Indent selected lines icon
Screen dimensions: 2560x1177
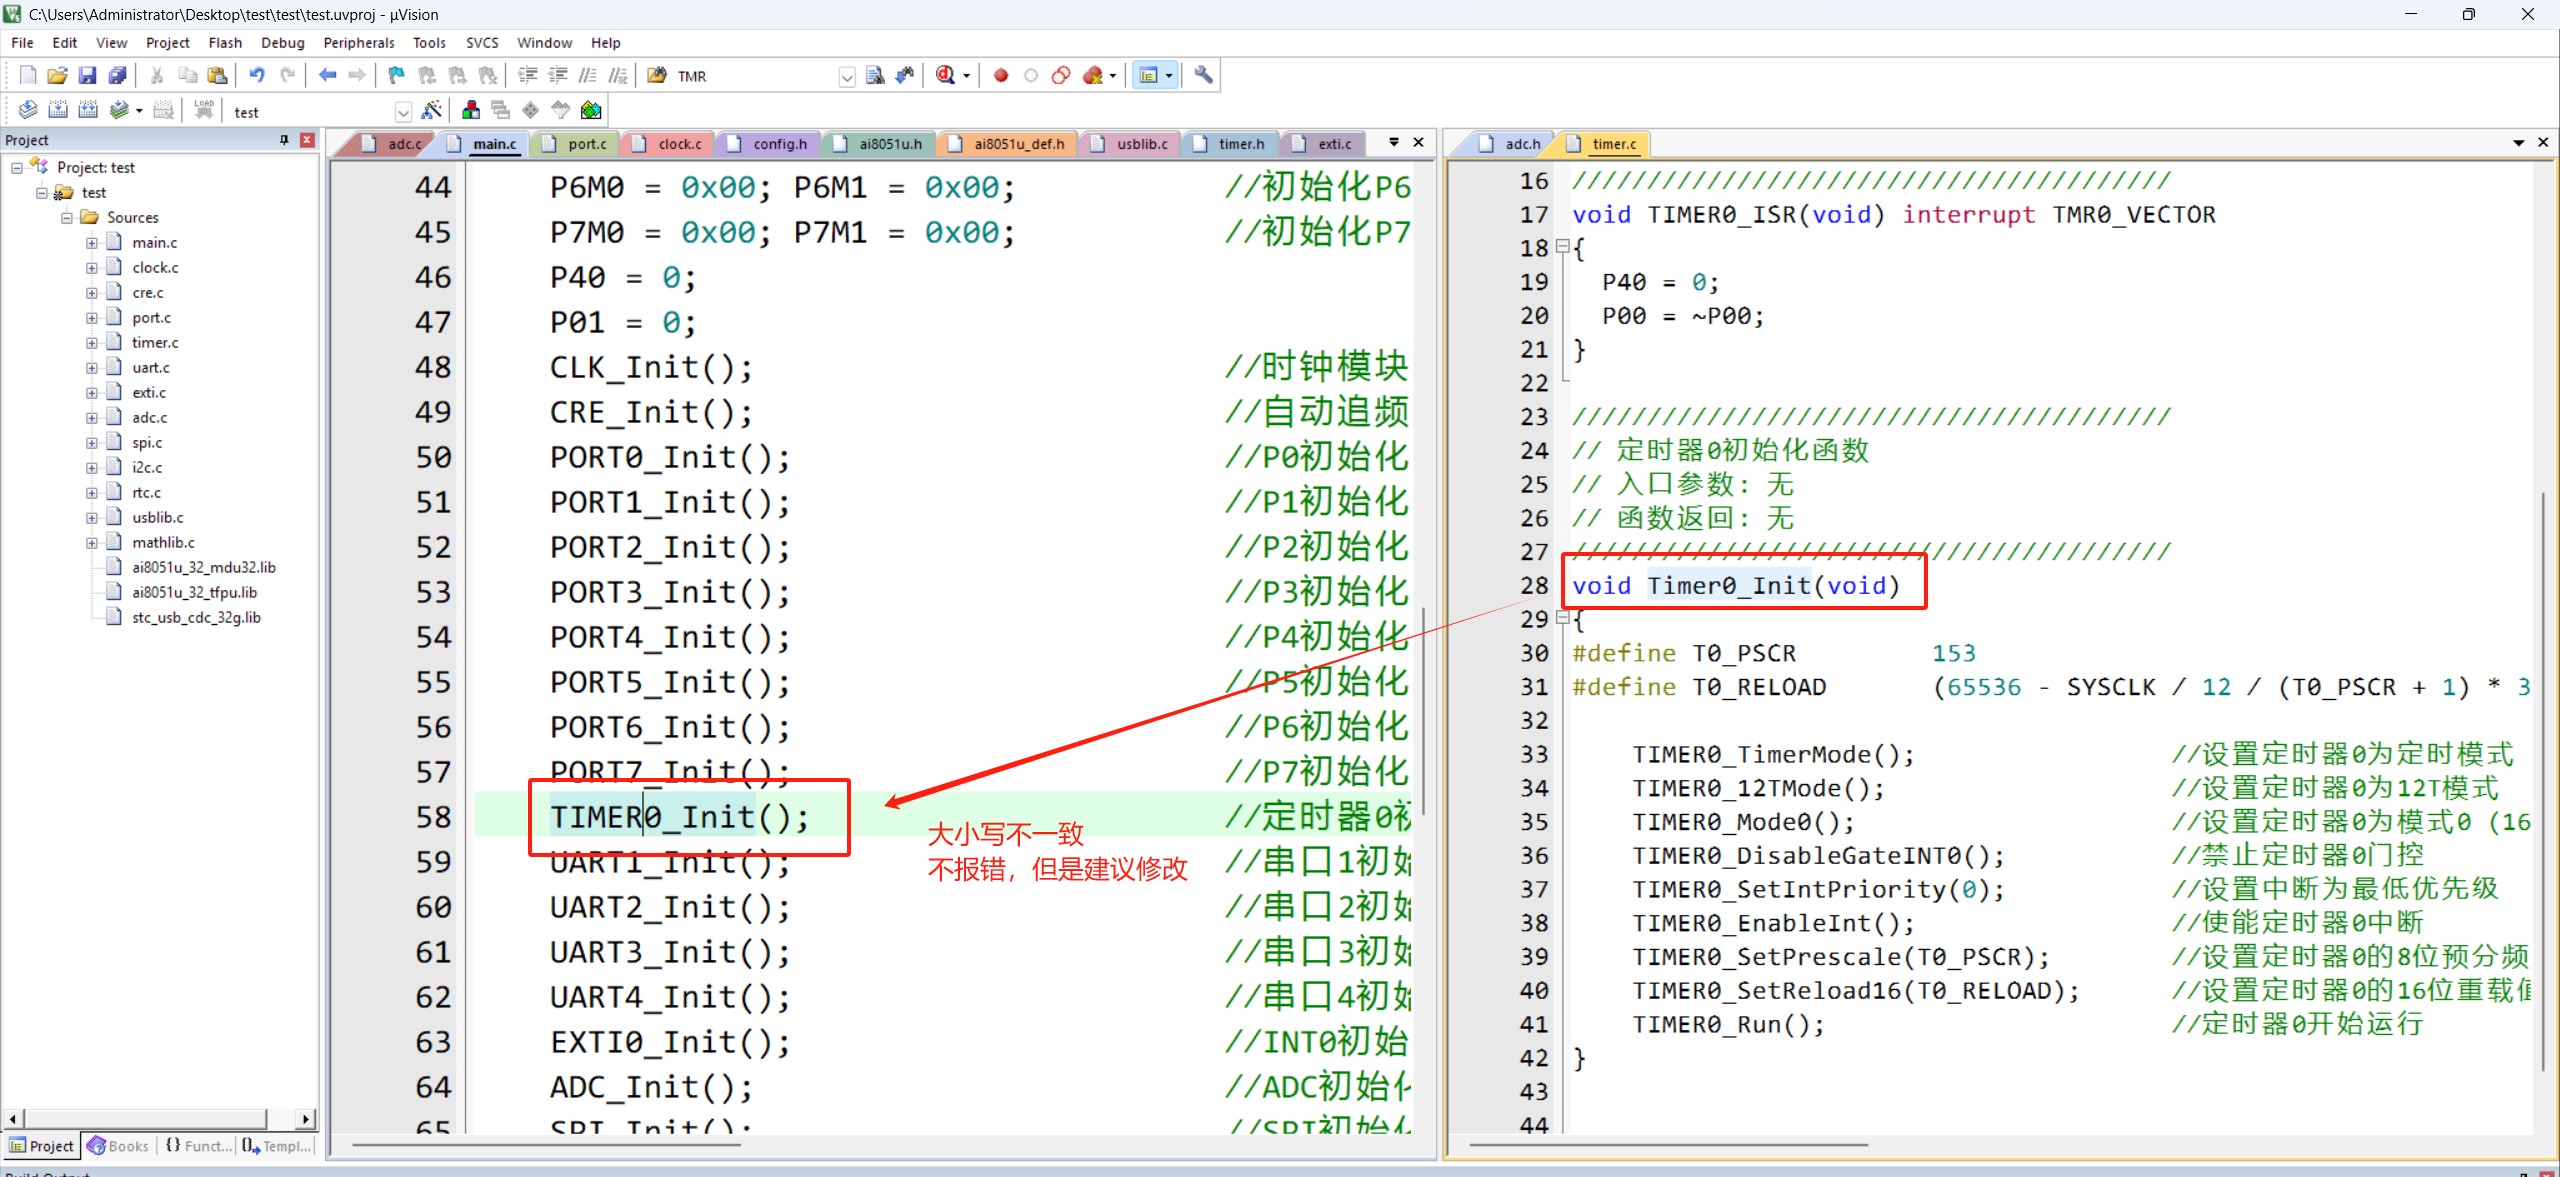click(527, 75)
